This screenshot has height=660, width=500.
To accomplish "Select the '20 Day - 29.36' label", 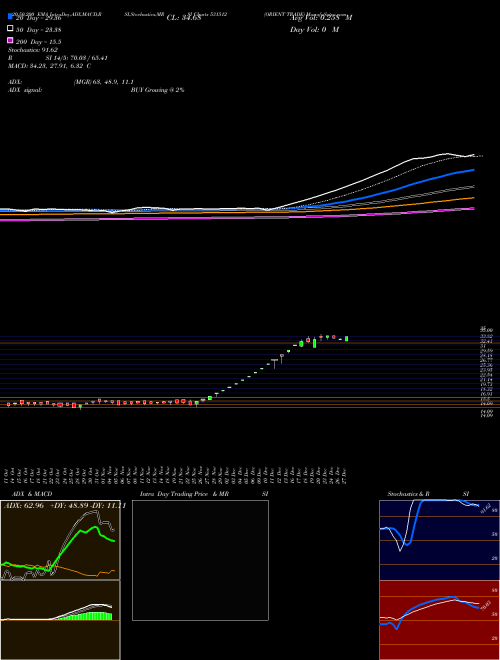I will pos(39,18).
